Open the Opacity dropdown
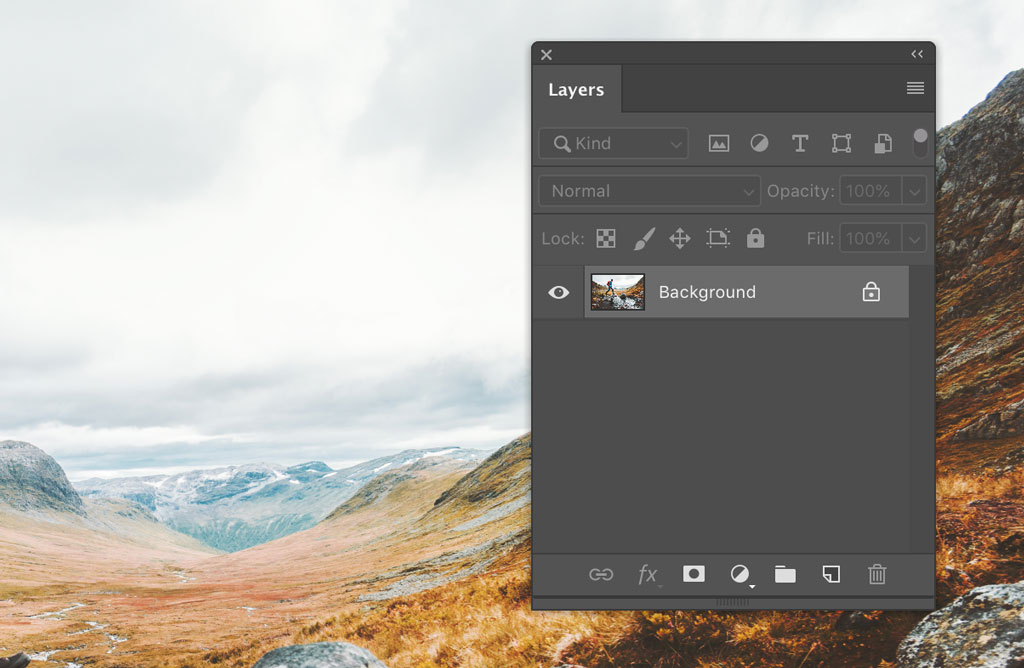 (x=916, y=190)
